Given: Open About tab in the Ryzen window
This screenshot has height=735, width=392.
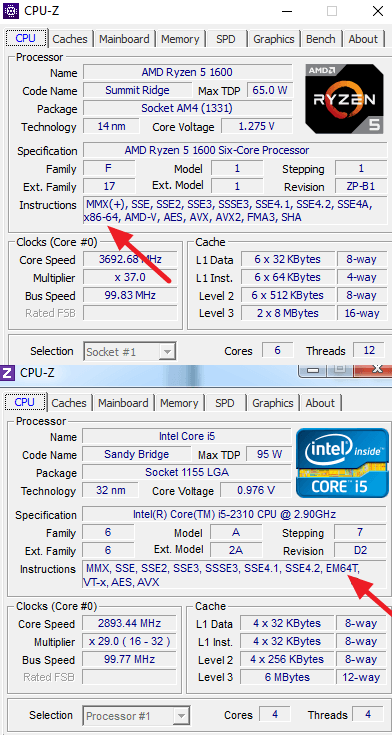Looking at the screenshot, I should click(363, 39).
